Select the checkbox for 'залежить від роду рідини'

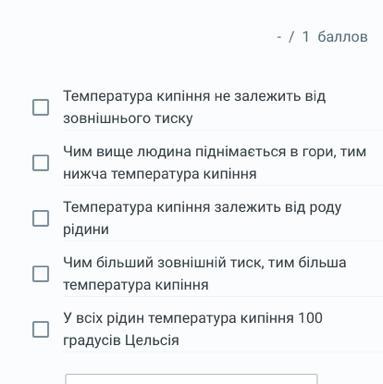pos(41,218)
